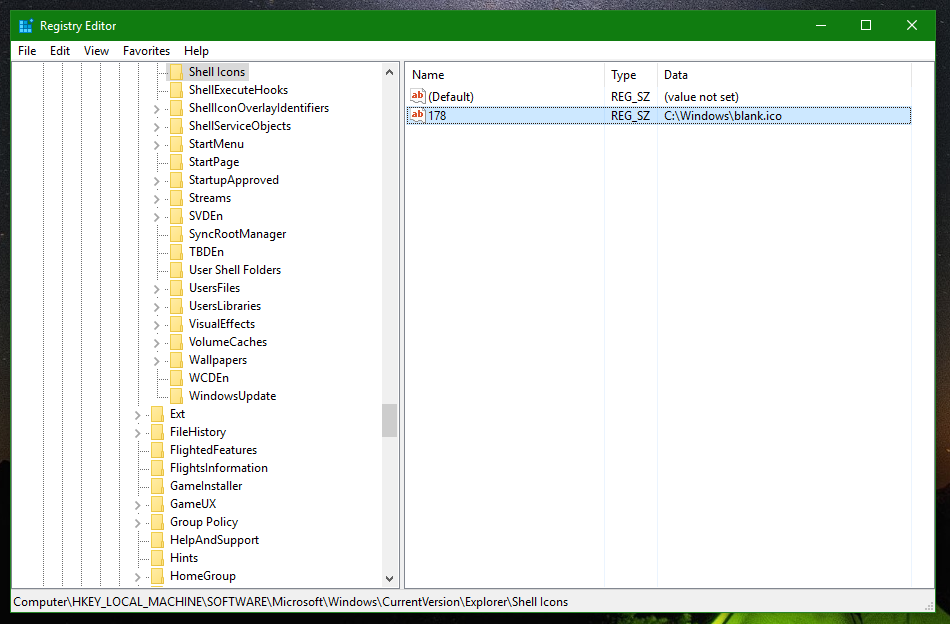Image resolution: width=950 pixels, height=624 pixels.
Task: Click the HomeGroup folder icon
Action: click(x=157, y=576)
